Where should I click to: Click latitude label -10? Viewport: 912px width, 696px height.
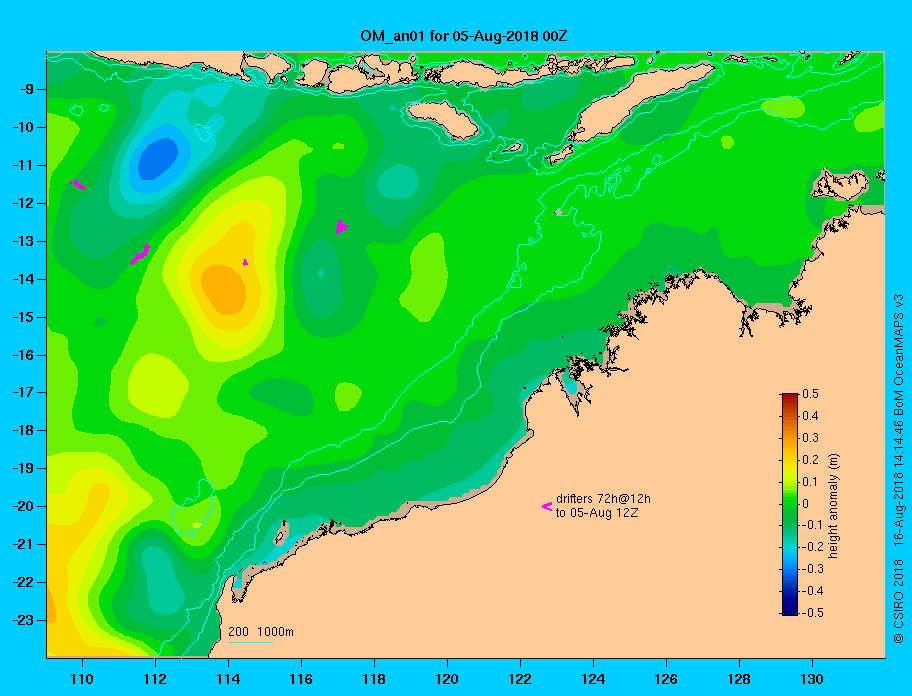point(24,127)
